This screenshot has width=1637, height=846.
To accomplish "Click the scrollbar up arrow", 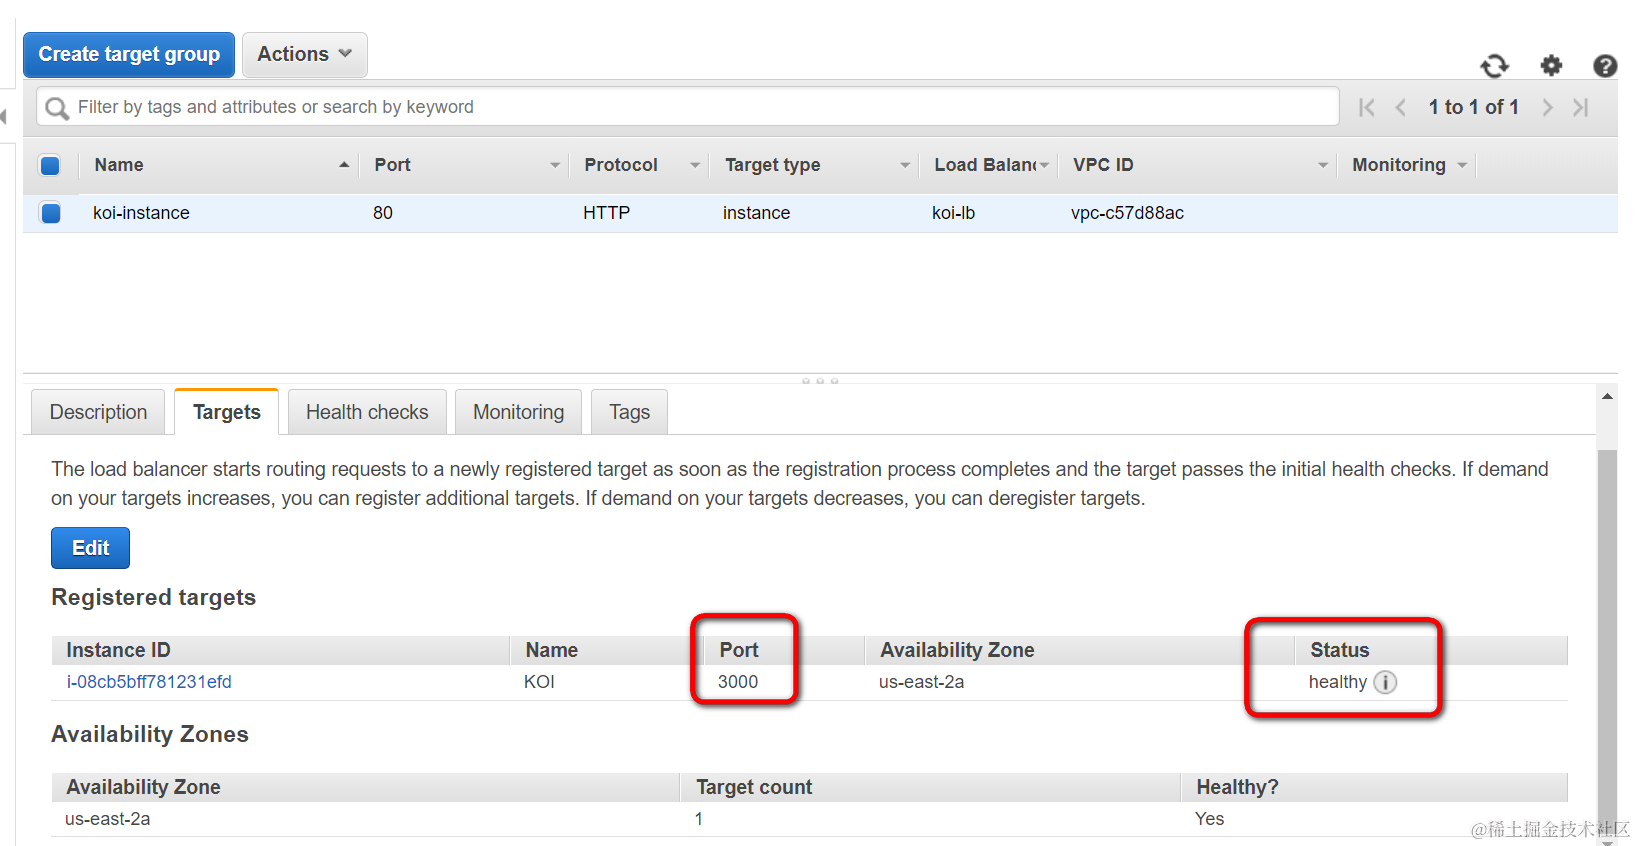I will (1607, 397).
